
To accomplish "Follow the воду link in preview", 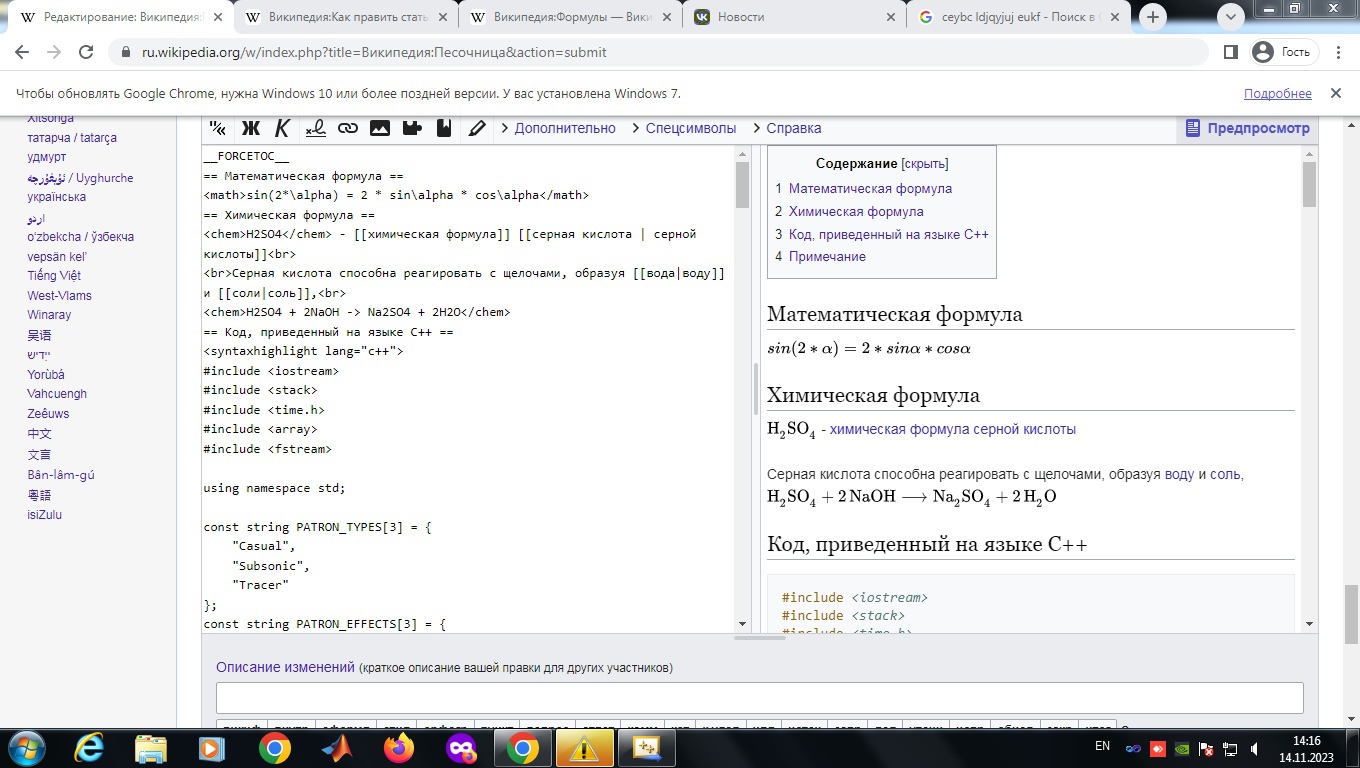I will 1179,474.
